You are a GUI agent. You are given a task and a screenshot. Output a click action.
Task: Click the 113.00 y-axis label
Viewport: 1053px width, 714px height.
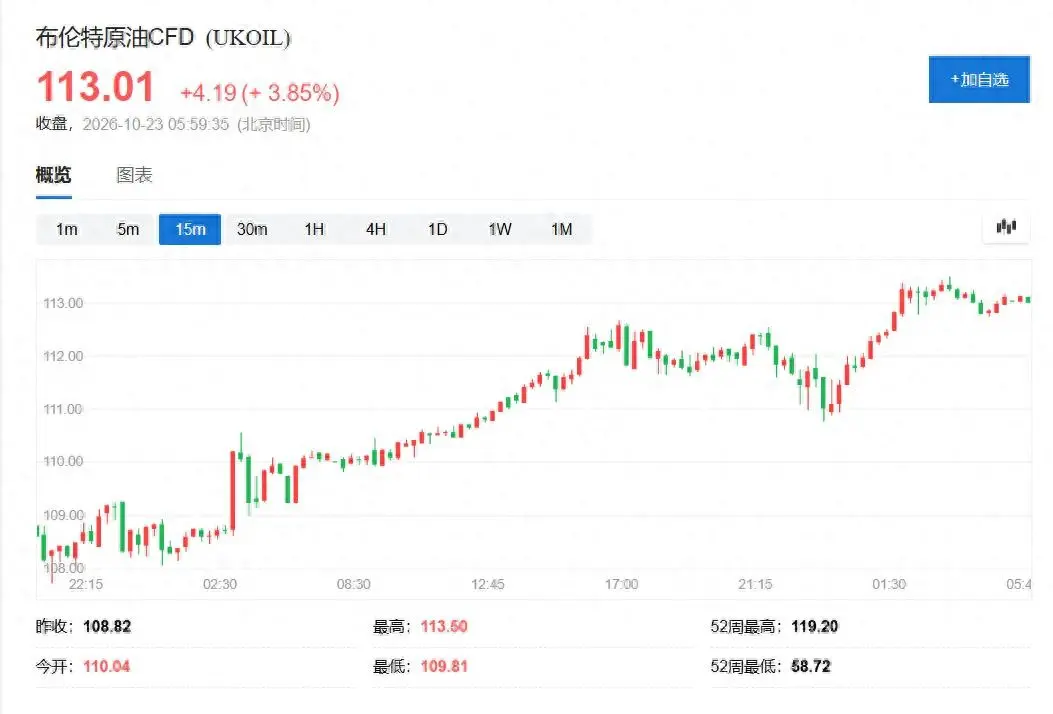point(63,303)
